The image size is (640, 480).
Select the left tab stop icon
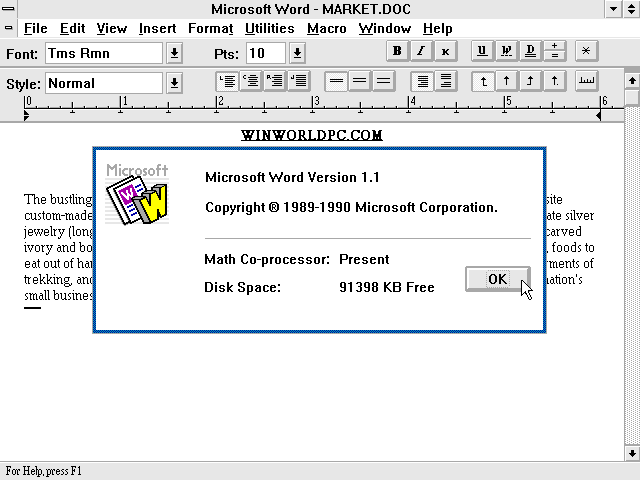pyautogui.click(x=483, y=81)
